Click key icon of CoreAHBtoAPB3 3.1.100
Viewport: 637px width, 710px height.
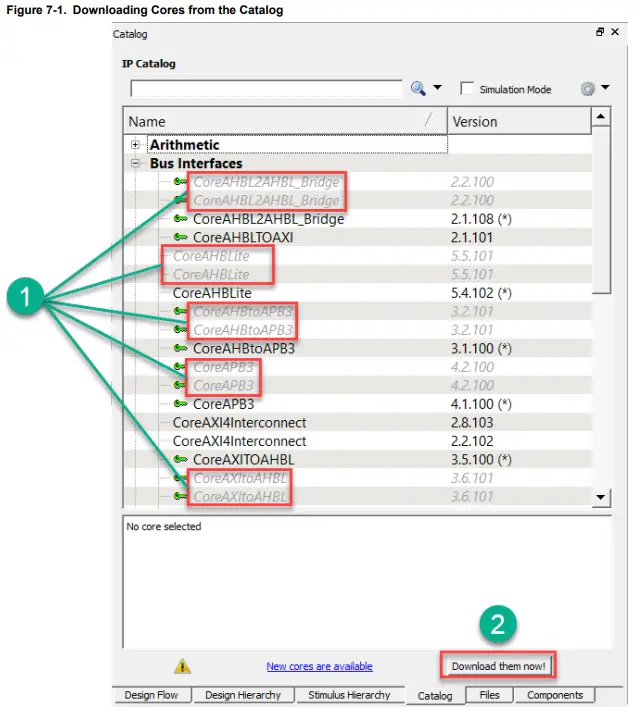pos(180,348)
